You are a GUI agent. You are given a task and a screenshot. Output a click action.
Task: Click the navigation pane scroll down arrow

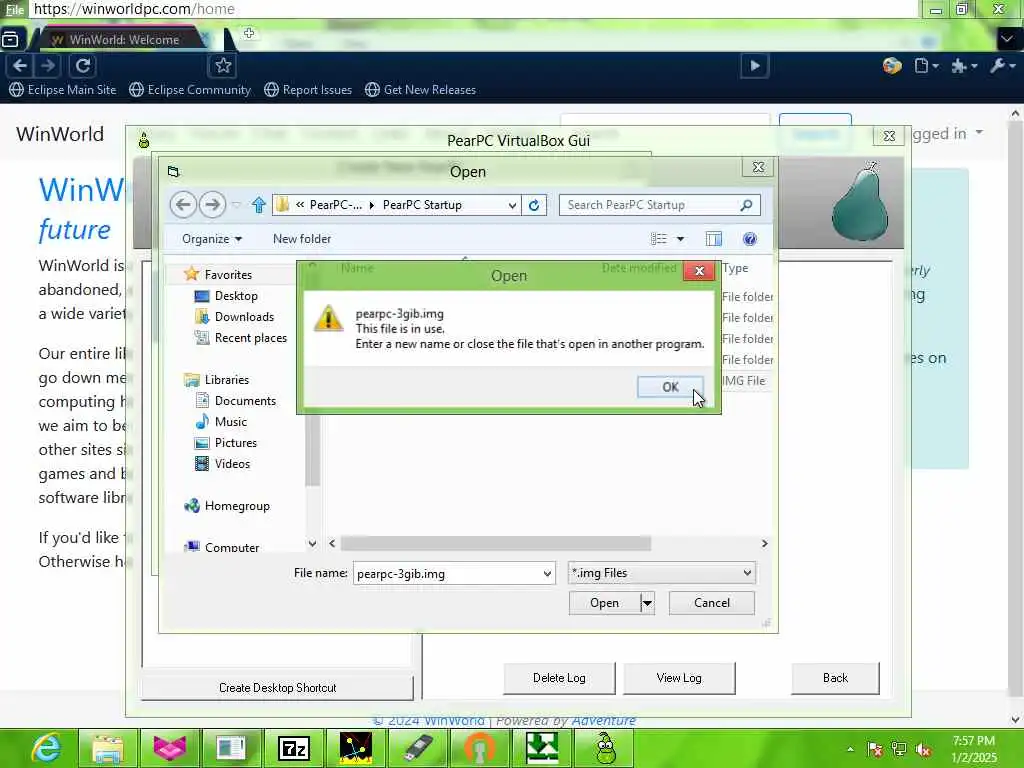(312, 543)
